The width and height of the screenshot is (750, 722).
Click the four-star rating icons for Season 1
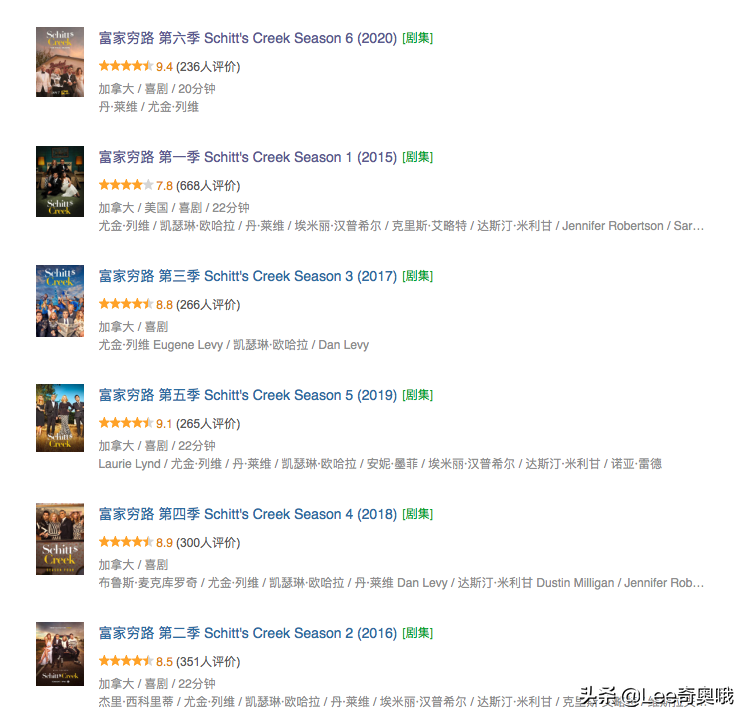pos(126,185)
